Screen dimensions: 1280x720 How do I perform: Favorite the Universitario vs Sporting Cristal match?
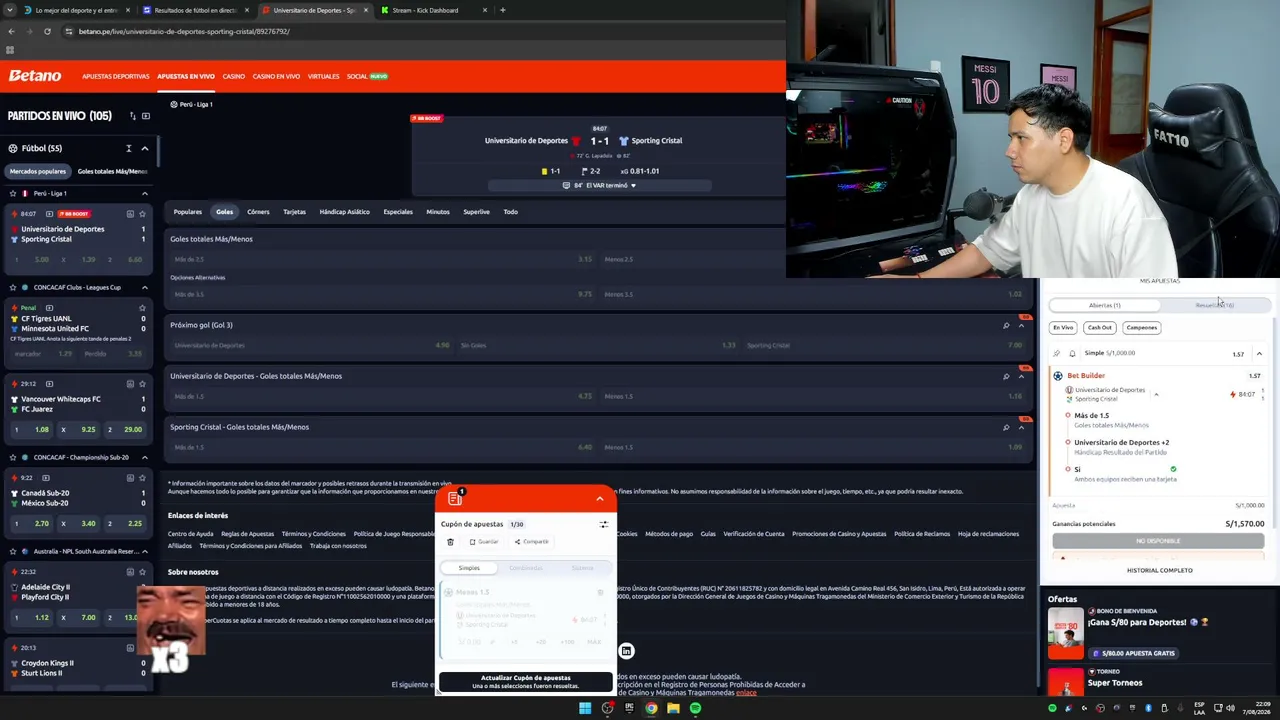[142, 214]
